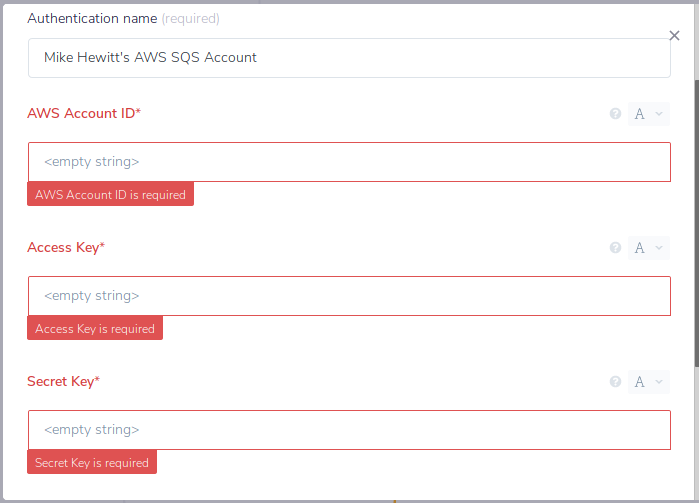Focus the Authentication name text field
699x503 pixels.
point(349,58)
